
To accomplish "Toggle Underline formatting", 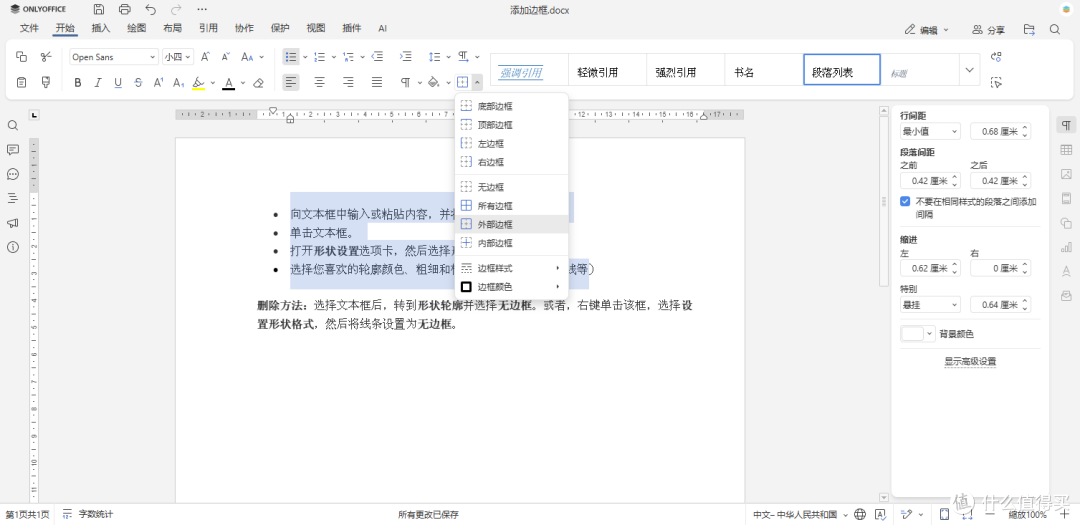I will click(118, 83).
